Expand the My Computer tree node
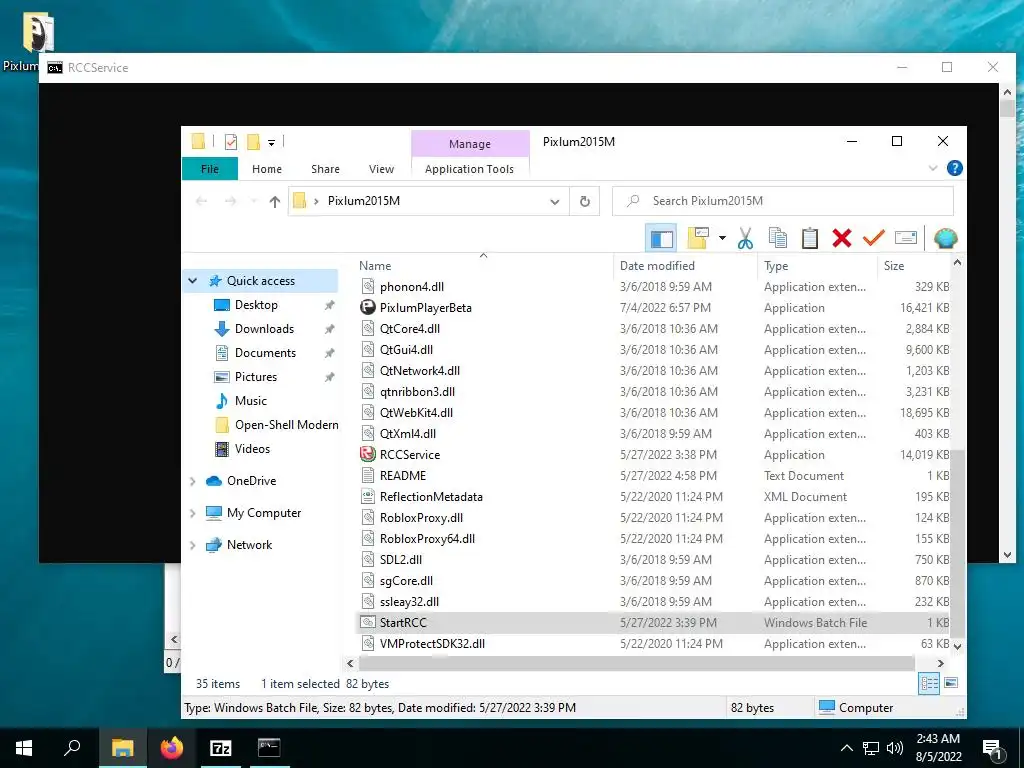 pos(193,513)
